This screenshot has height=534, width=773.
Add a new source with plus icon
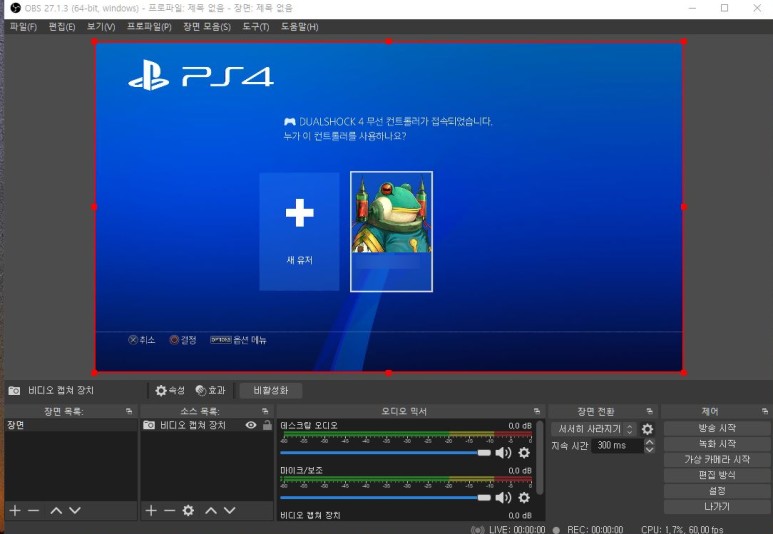(x=151, y=511)
